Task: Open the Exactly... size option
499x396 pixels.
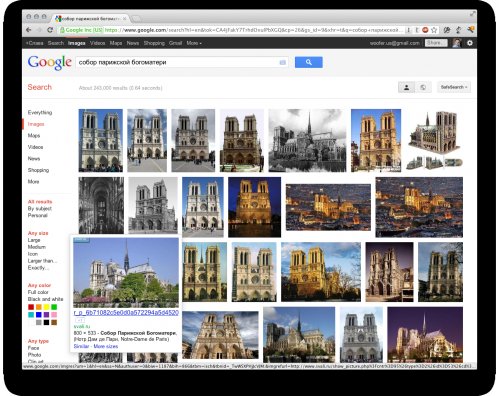Action: (x=38, y=268)
